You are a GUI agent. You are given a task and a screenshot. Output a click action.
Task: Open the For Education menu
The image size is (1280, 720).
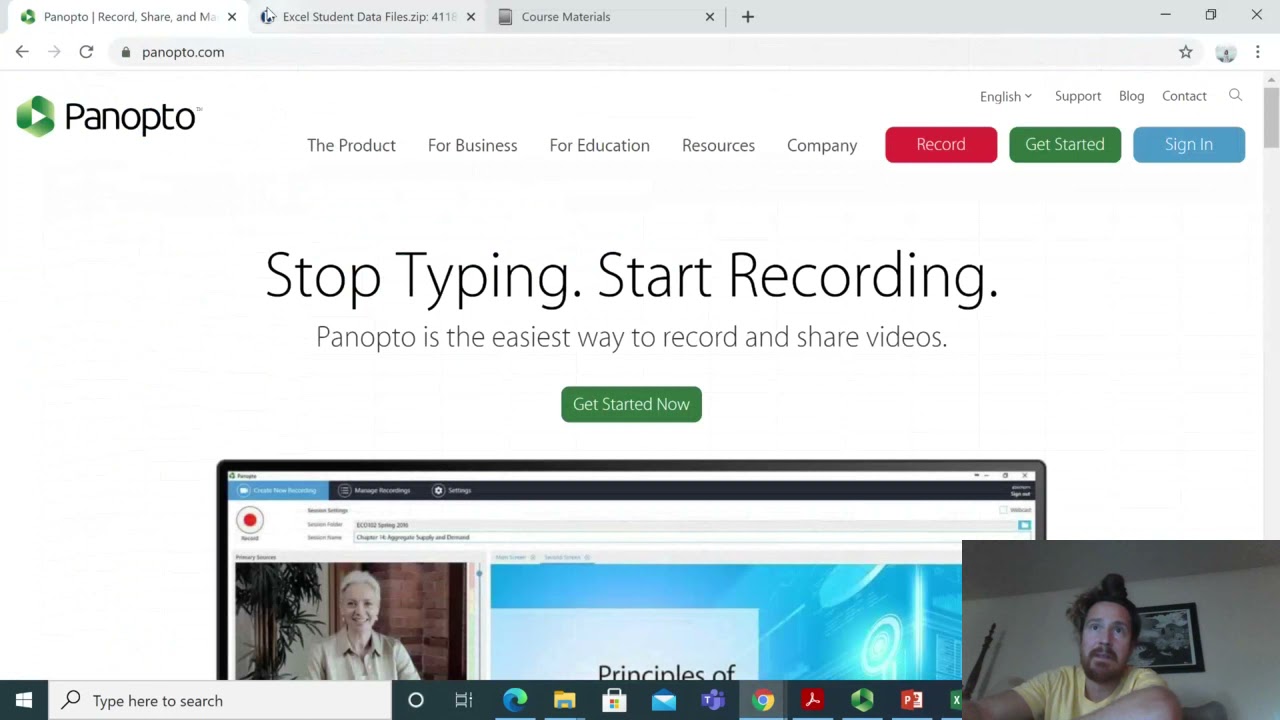click(x=599, y=145)
